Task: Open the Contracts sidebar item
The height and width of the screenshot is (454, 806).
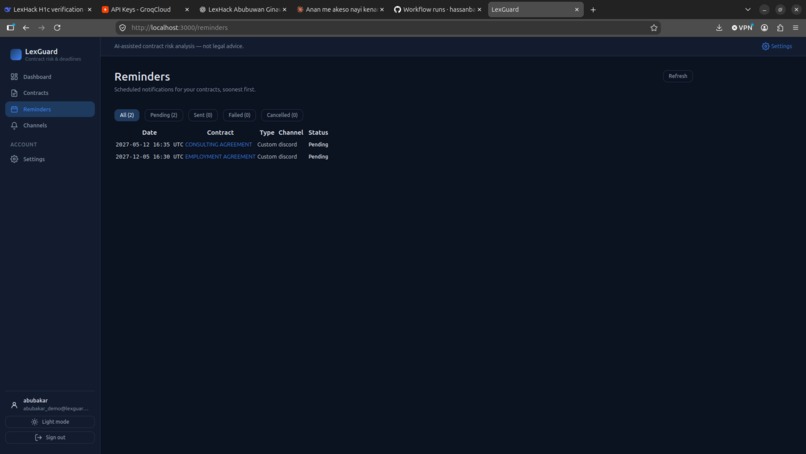Action: tap(50, 93)
